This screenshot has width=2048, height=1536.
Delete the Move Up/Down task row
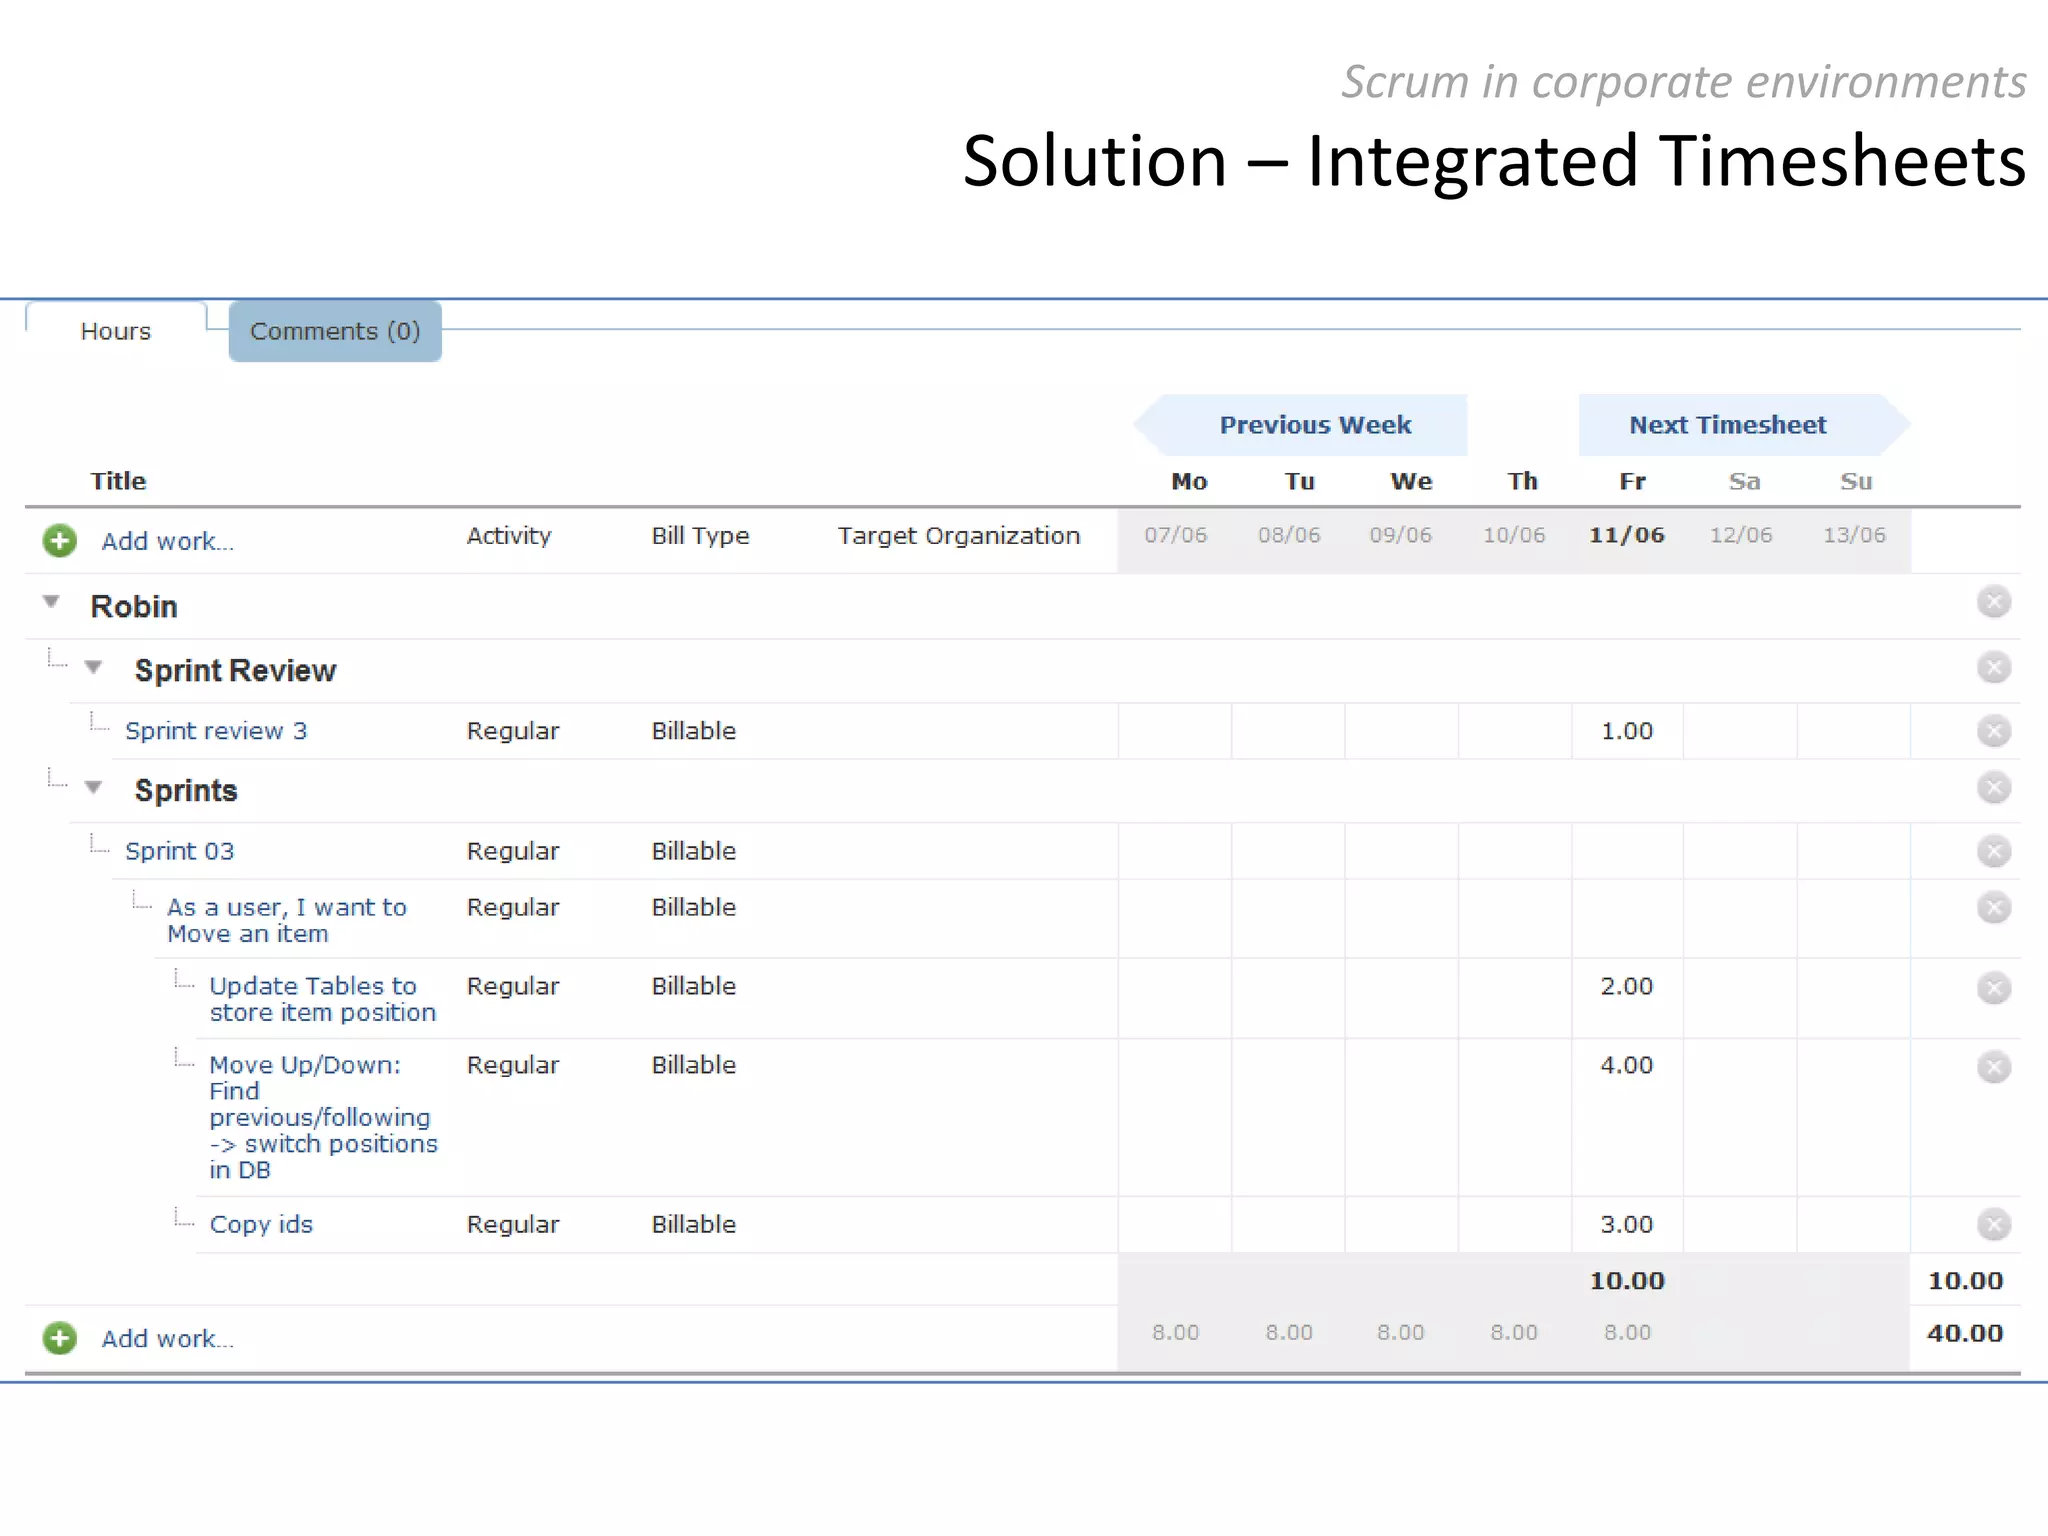coord(1993,1067)
